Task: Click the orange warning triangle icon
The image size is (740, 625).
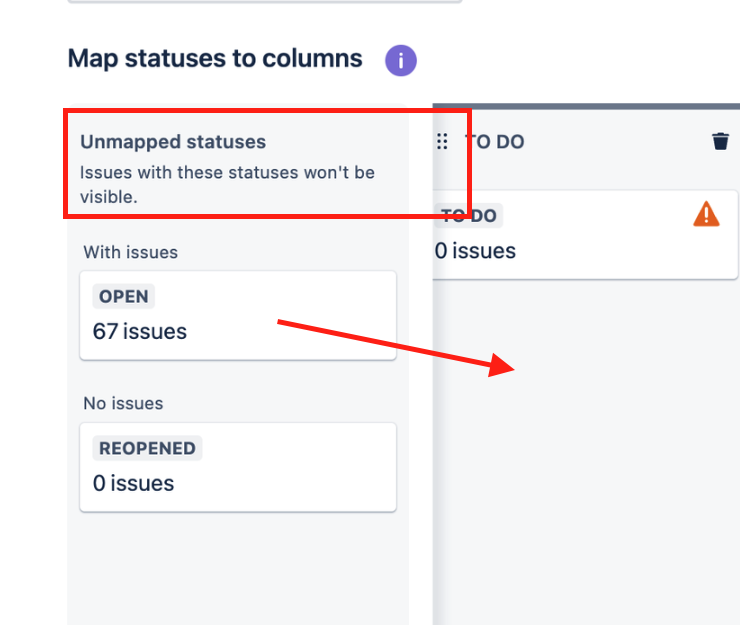Action: coord(706,214)
